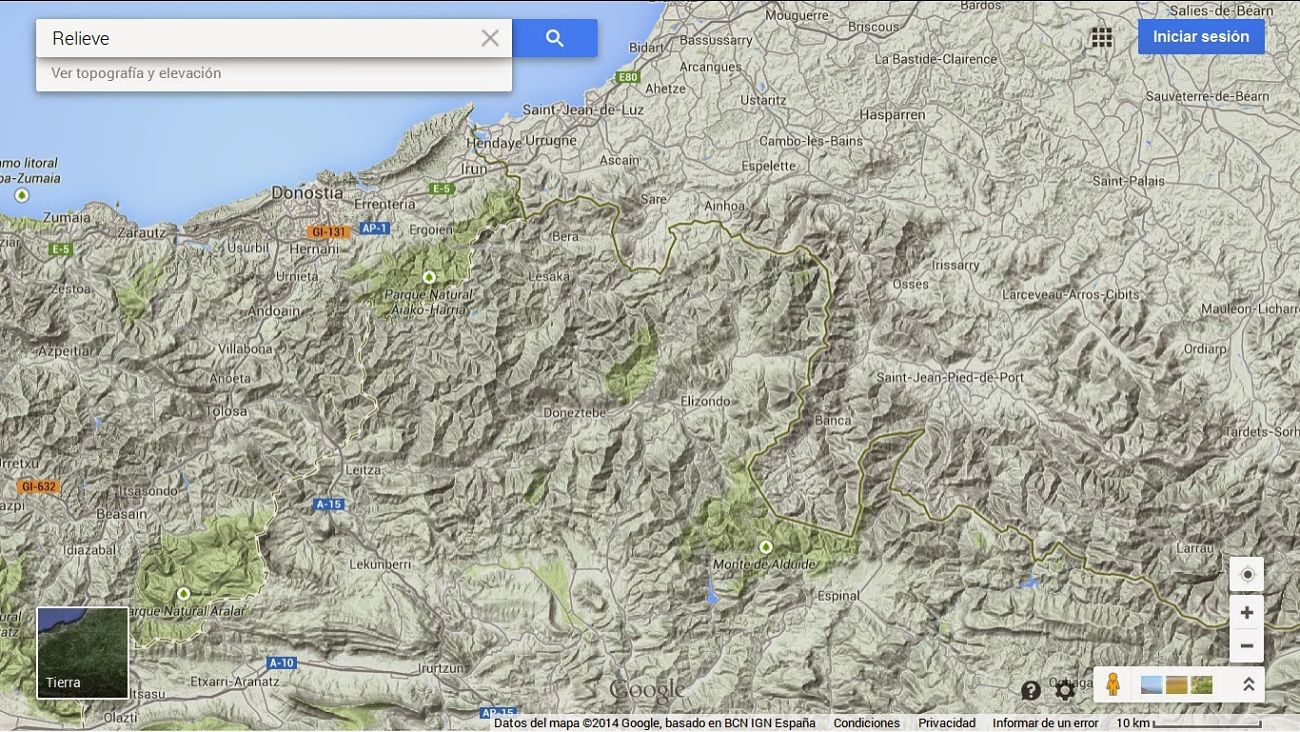Click the GI-131 road shield
Image resolution: width=1300 pixels, height=732 pixels.
(x=328, y=232)
